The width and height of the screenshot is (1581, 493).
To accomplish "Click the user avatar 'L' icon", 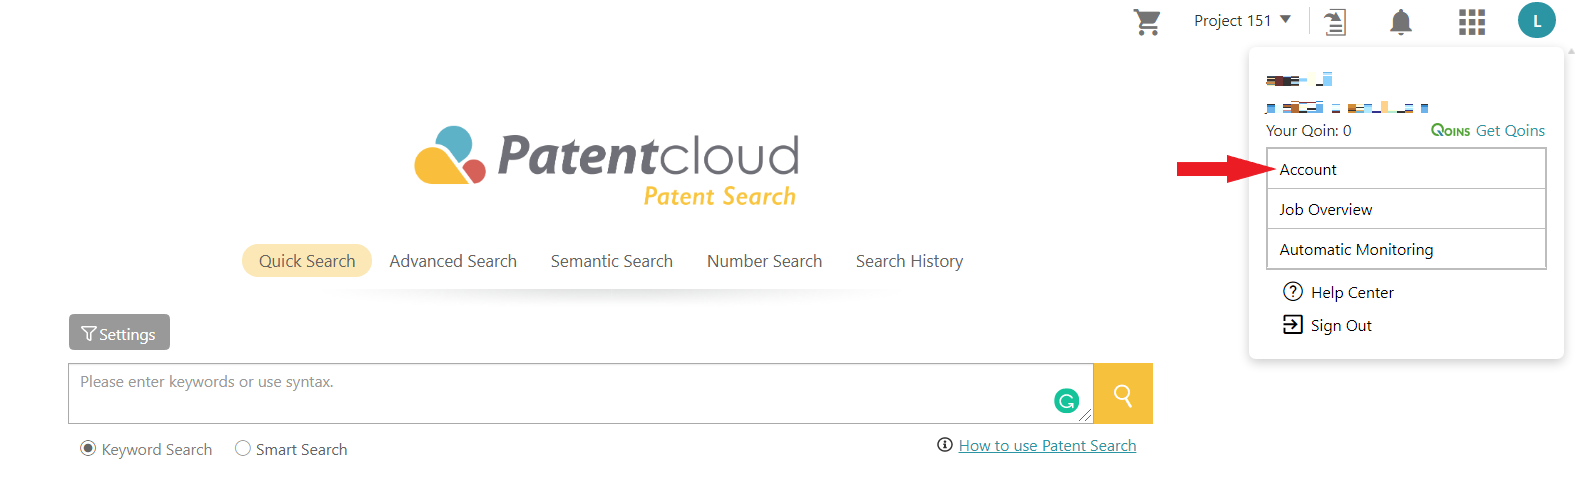I will point(1537,20).
